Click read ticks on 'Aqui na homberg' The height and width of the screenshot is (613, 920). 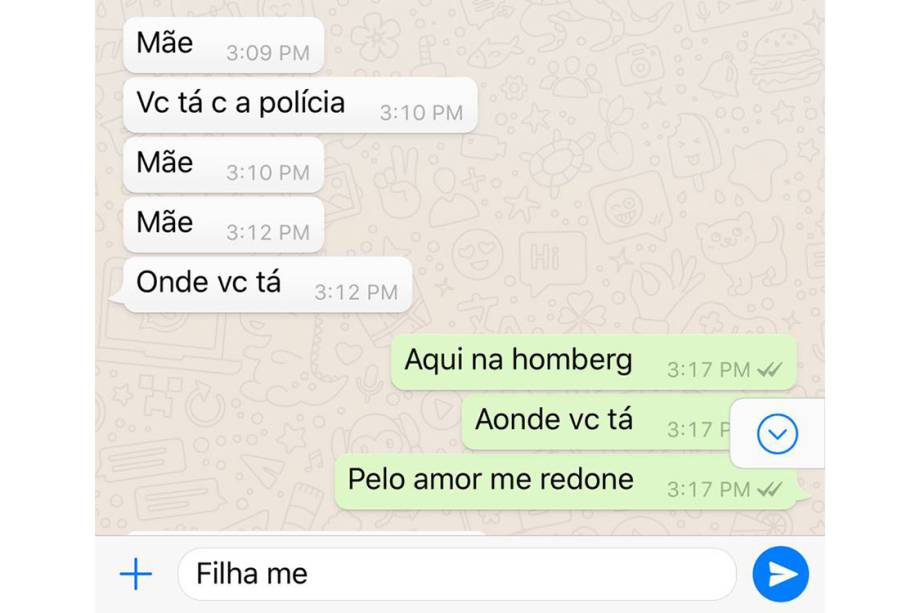click(769, 370)
